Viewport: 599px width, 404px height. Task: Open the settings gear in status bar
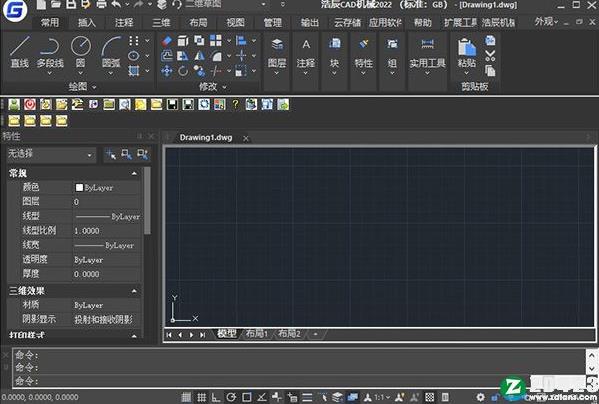(x=480, y=397)
